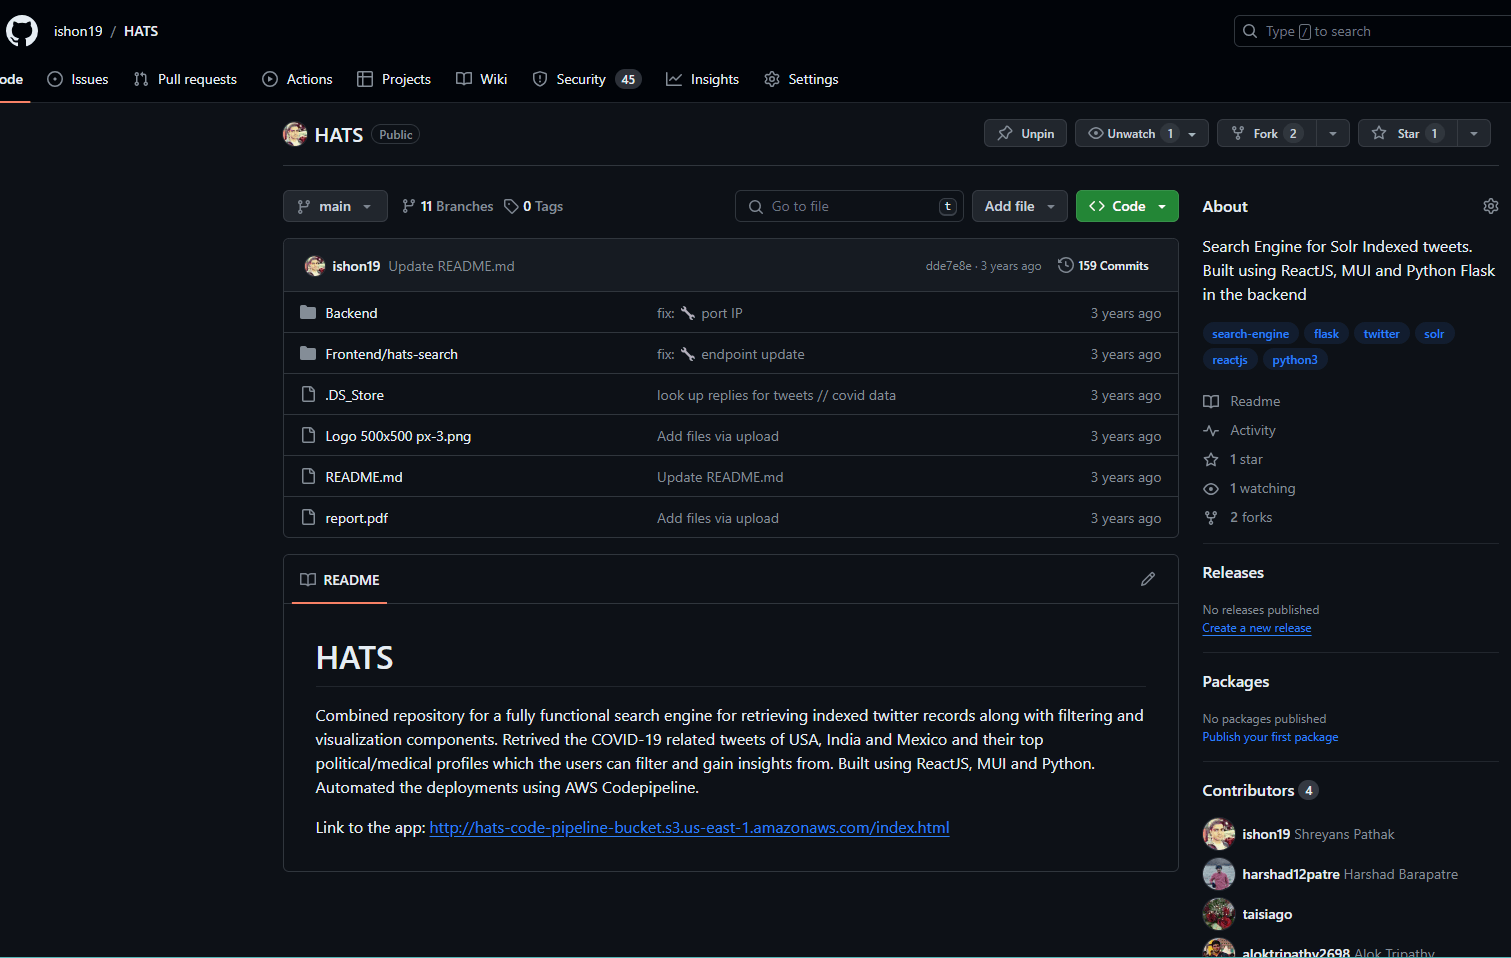Open the hats-code-pipeline-bucket app link
The width and height of the screenshot is (1511, 958).
[689, 828]
